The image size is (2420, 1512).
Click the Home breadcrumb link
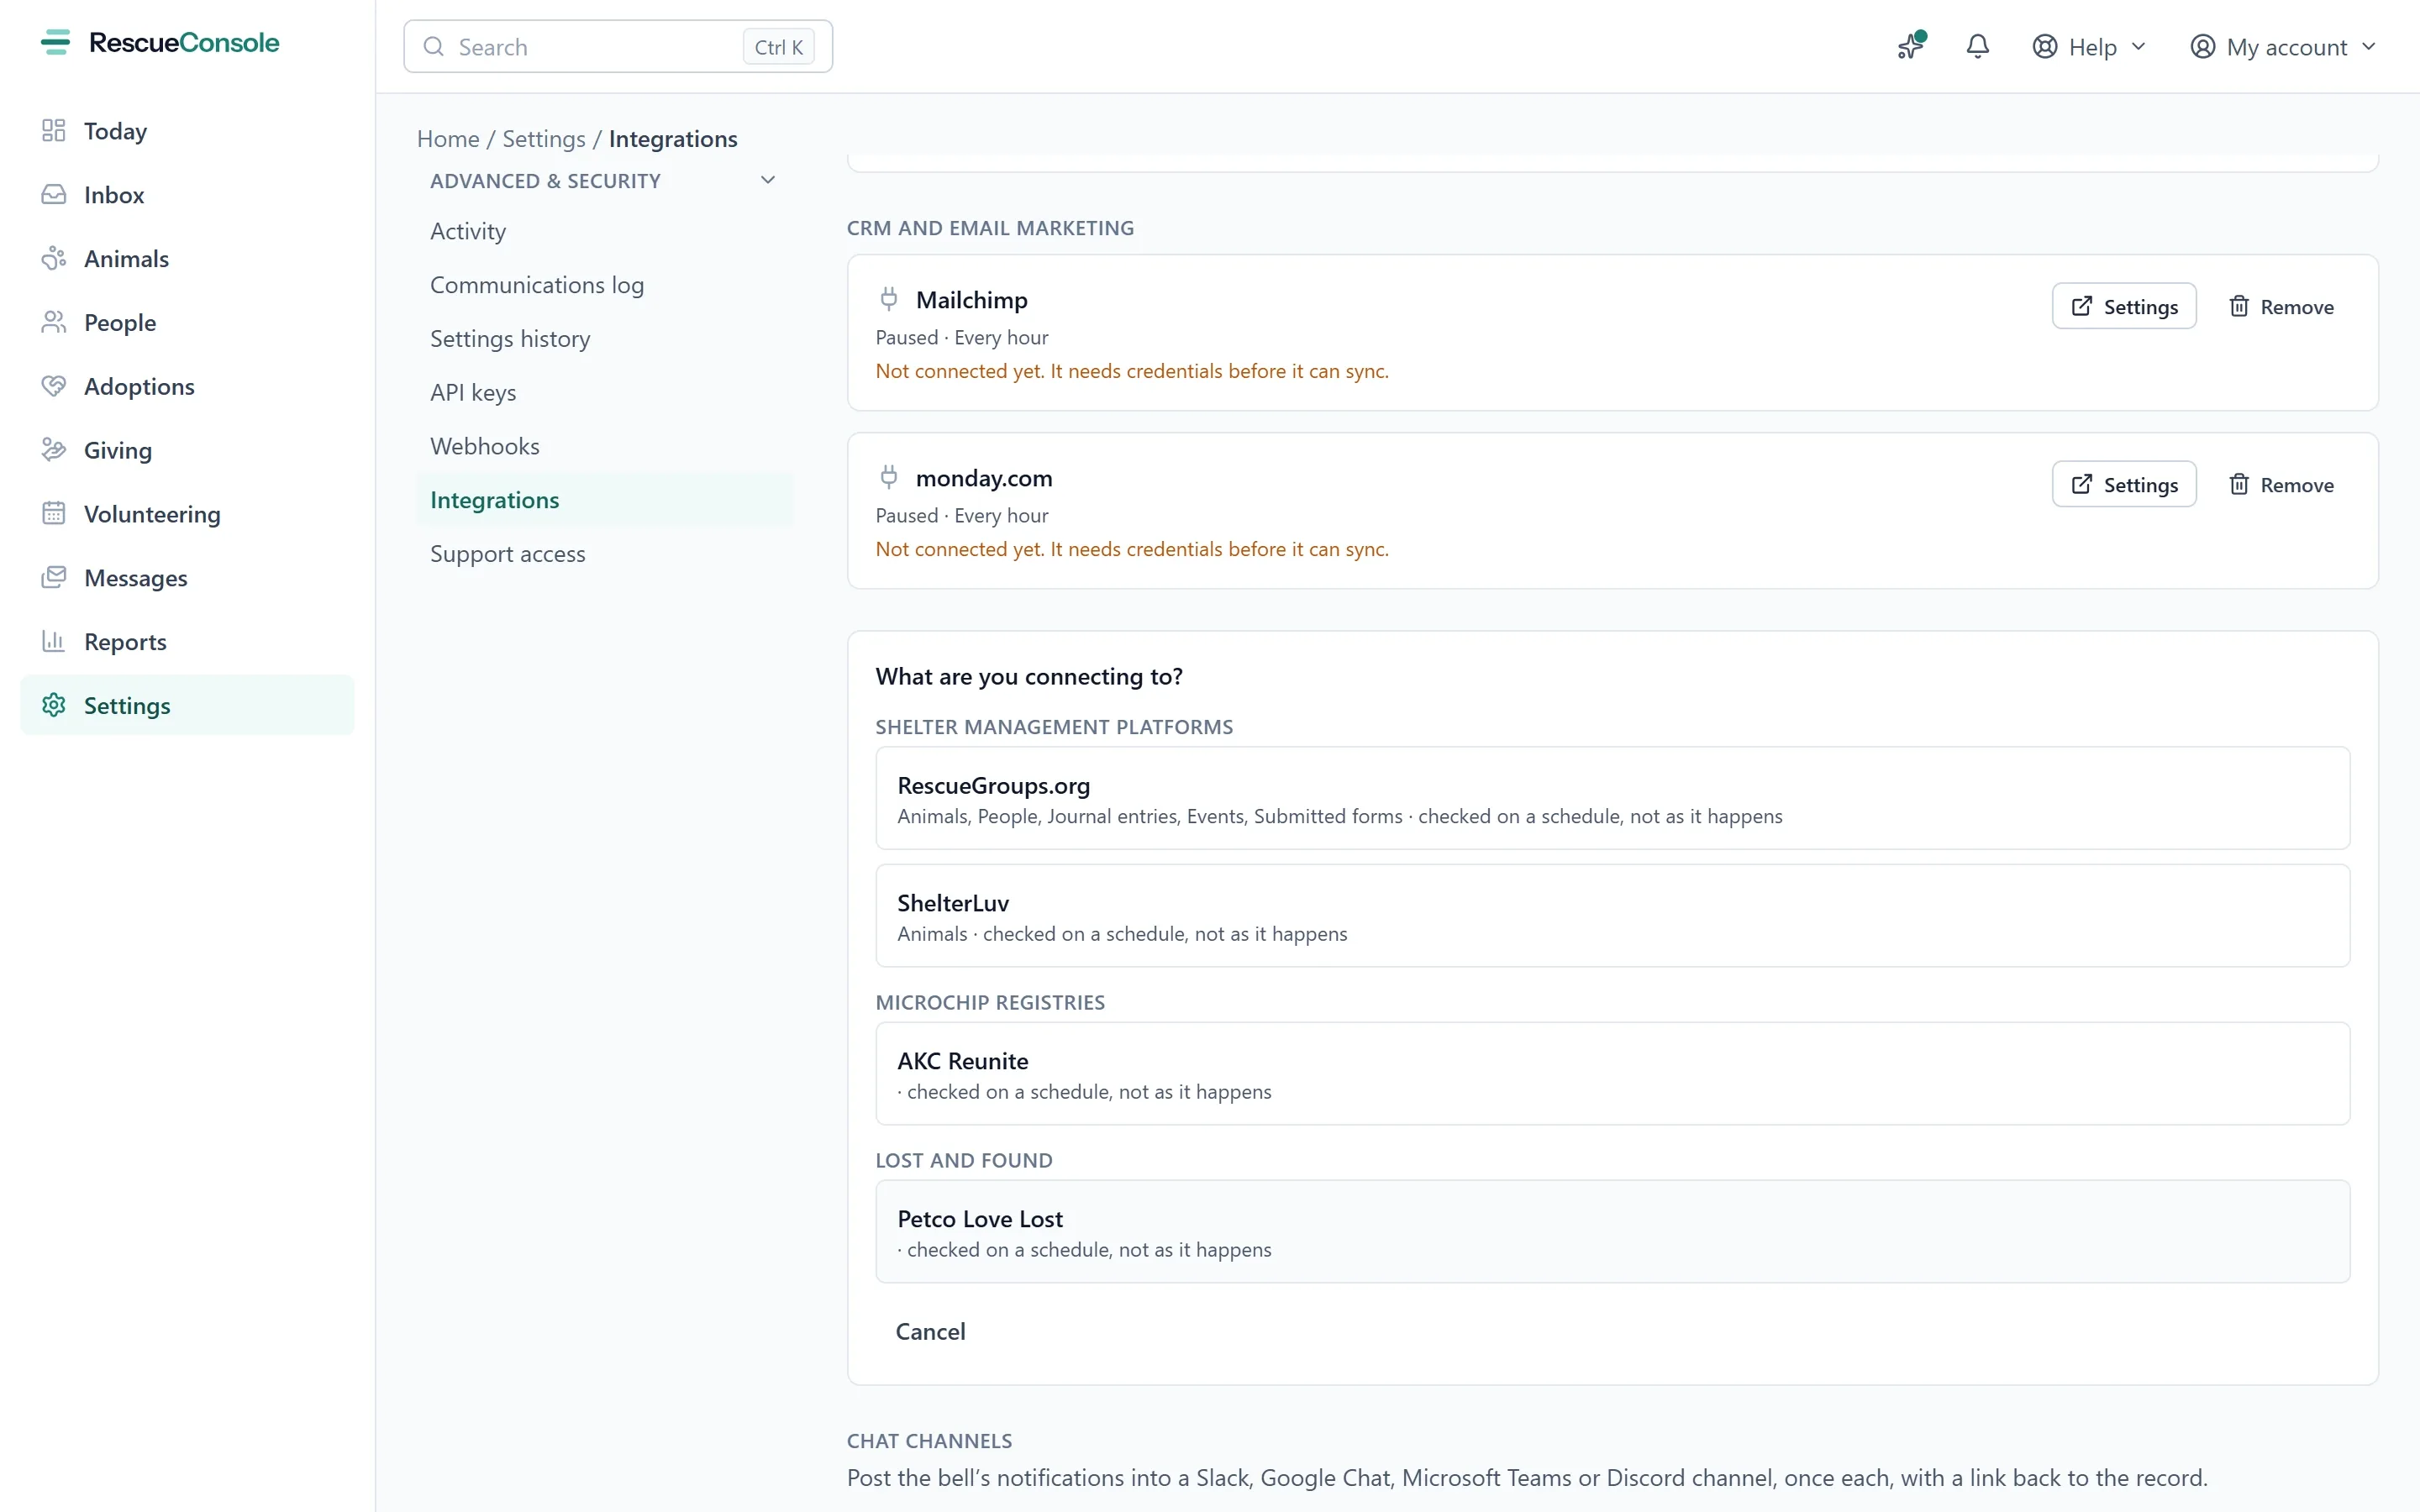coord(448,139)
